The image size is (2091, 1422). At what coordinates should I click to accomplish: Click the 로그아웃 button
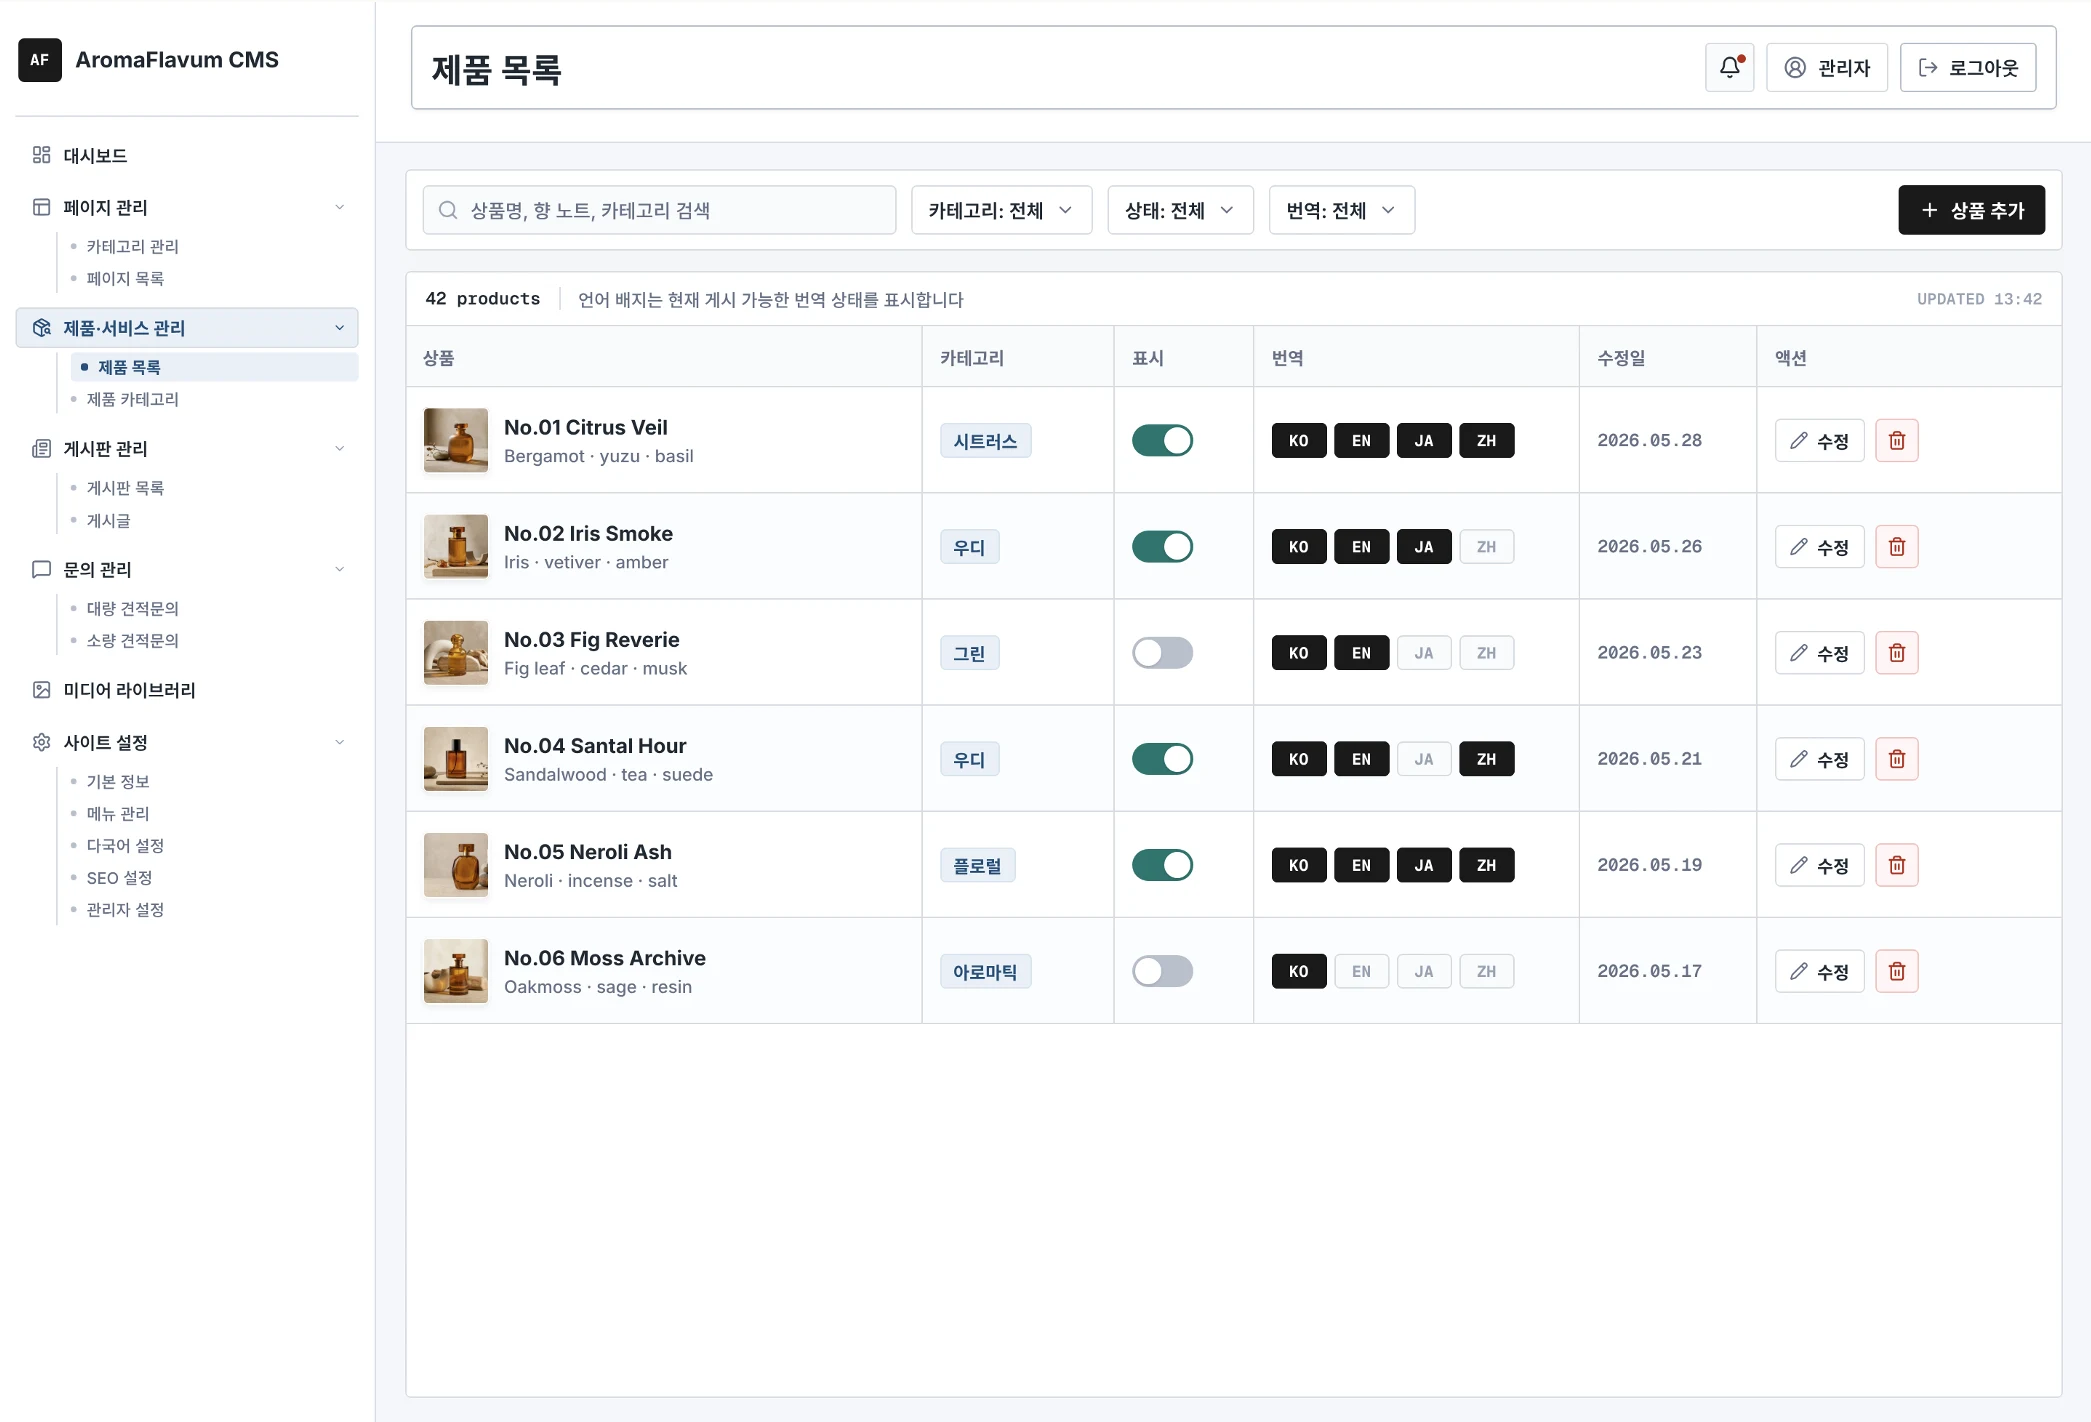(1967, 67)
